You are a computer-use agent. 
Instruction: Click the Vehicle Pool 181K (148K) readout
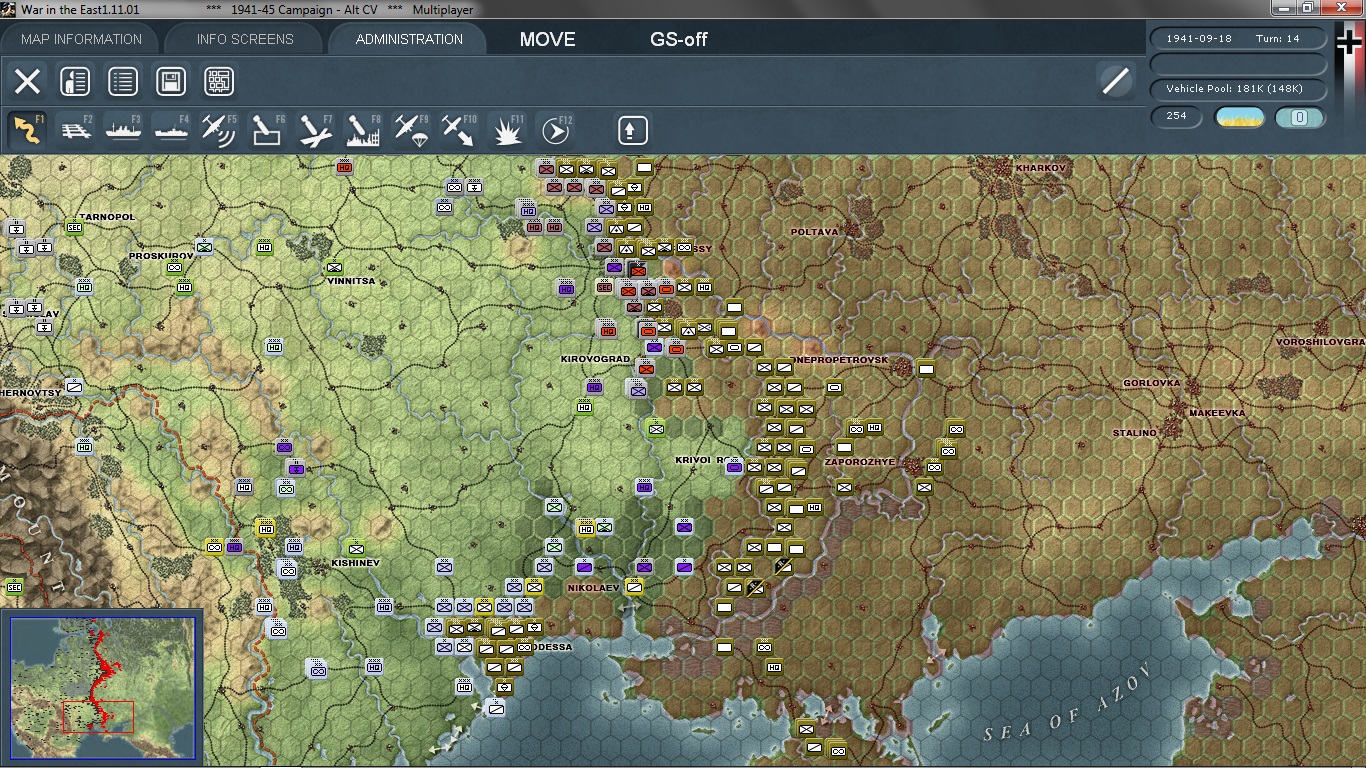tap(1239, 89)
